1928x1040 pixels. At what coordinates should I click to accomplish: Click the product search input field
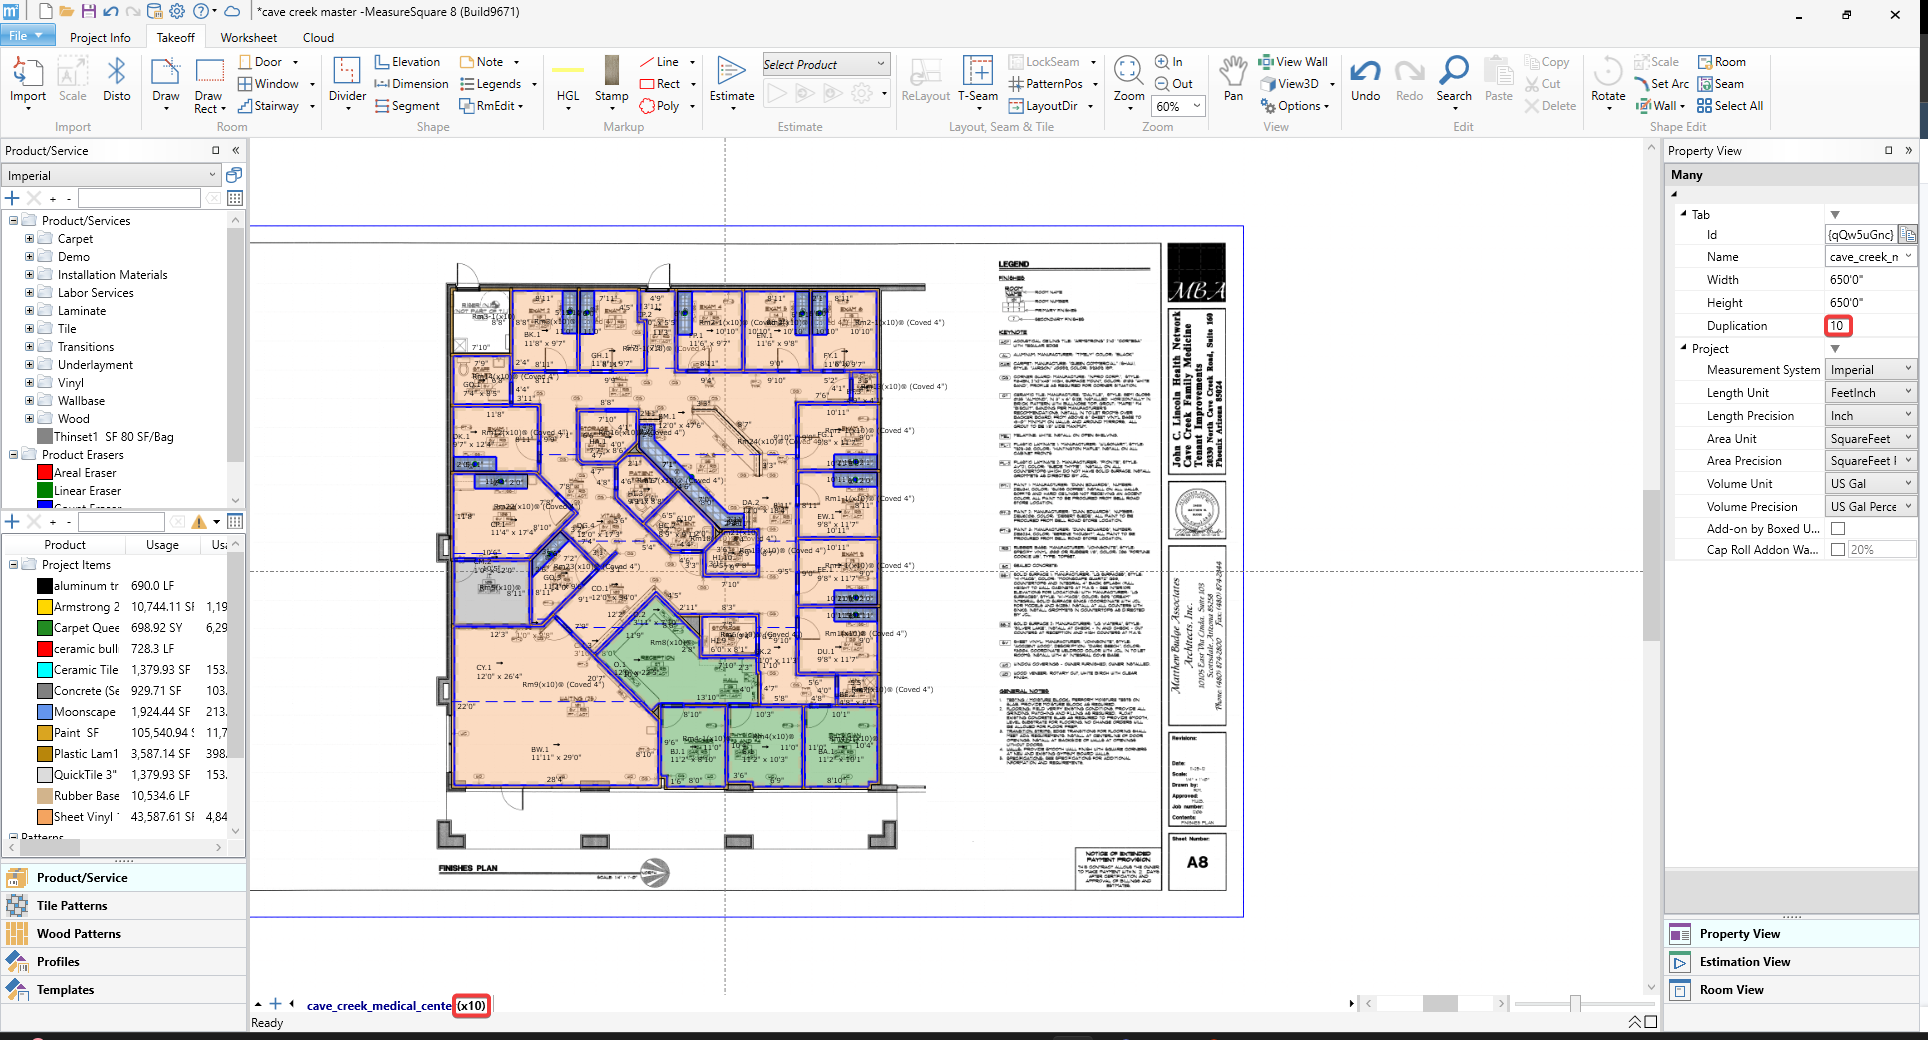139,199
